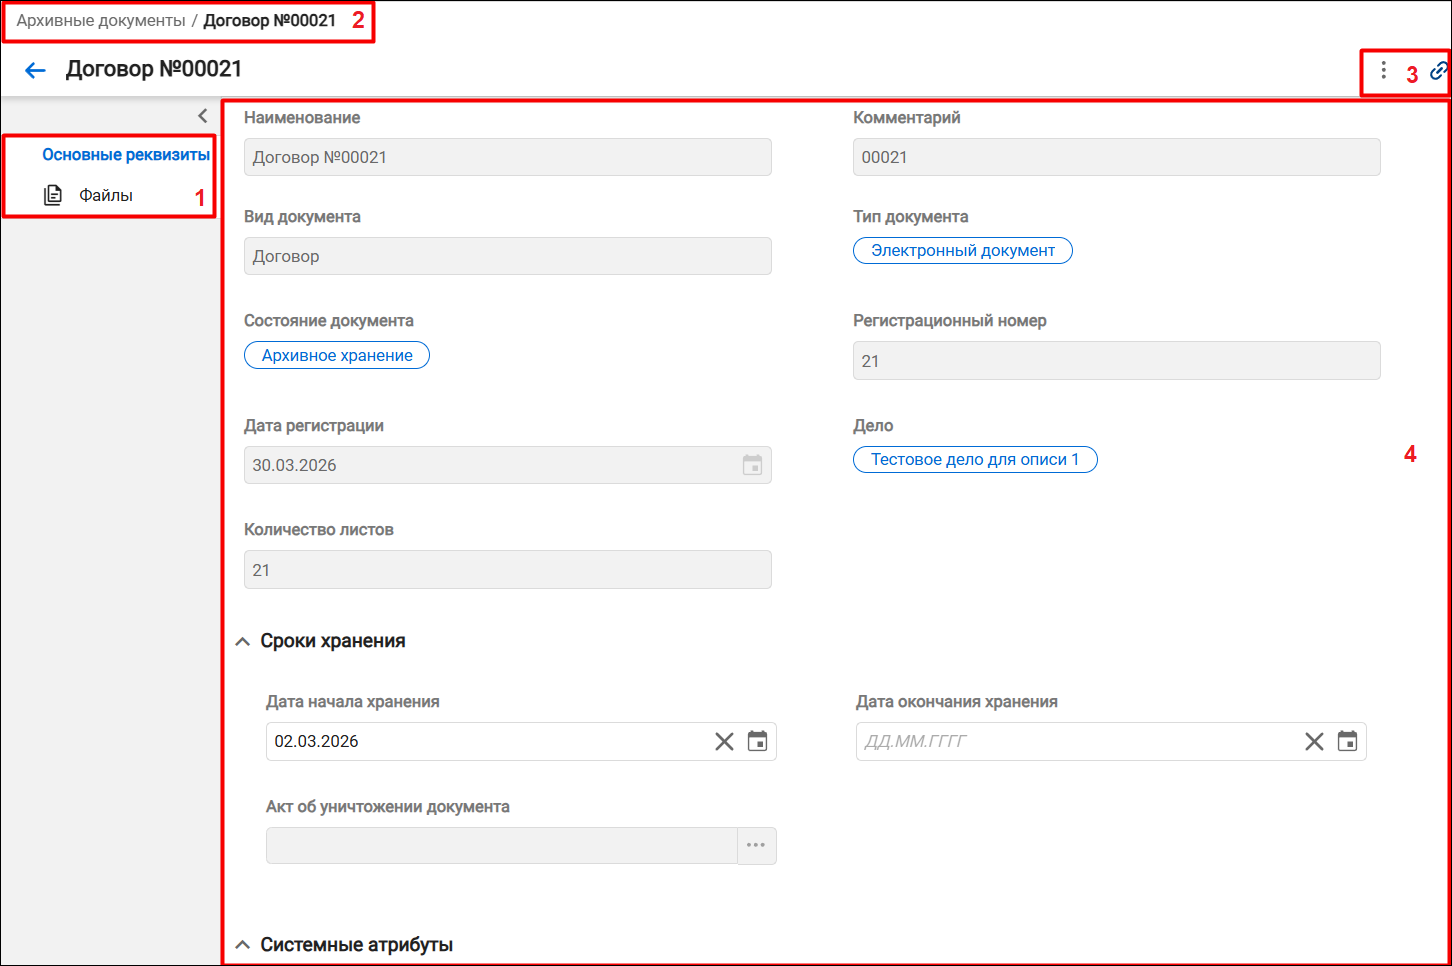Viewport: 1452px width, 966px height.
Task: Open the Электронный документ chip
Action: [x=963, y=250]
